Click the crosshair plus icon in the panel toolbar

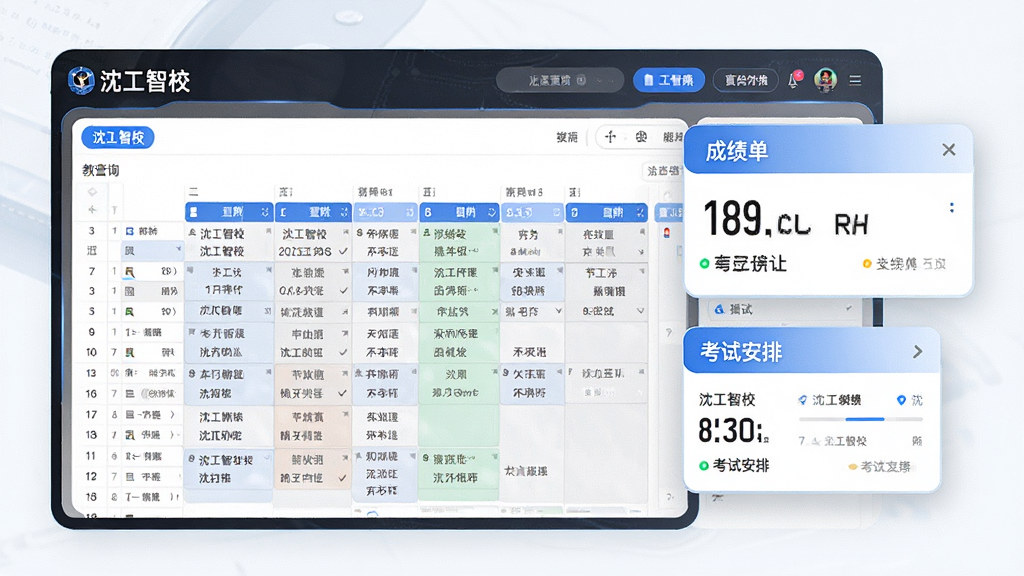pyautogui.click(x=610, y=136)
